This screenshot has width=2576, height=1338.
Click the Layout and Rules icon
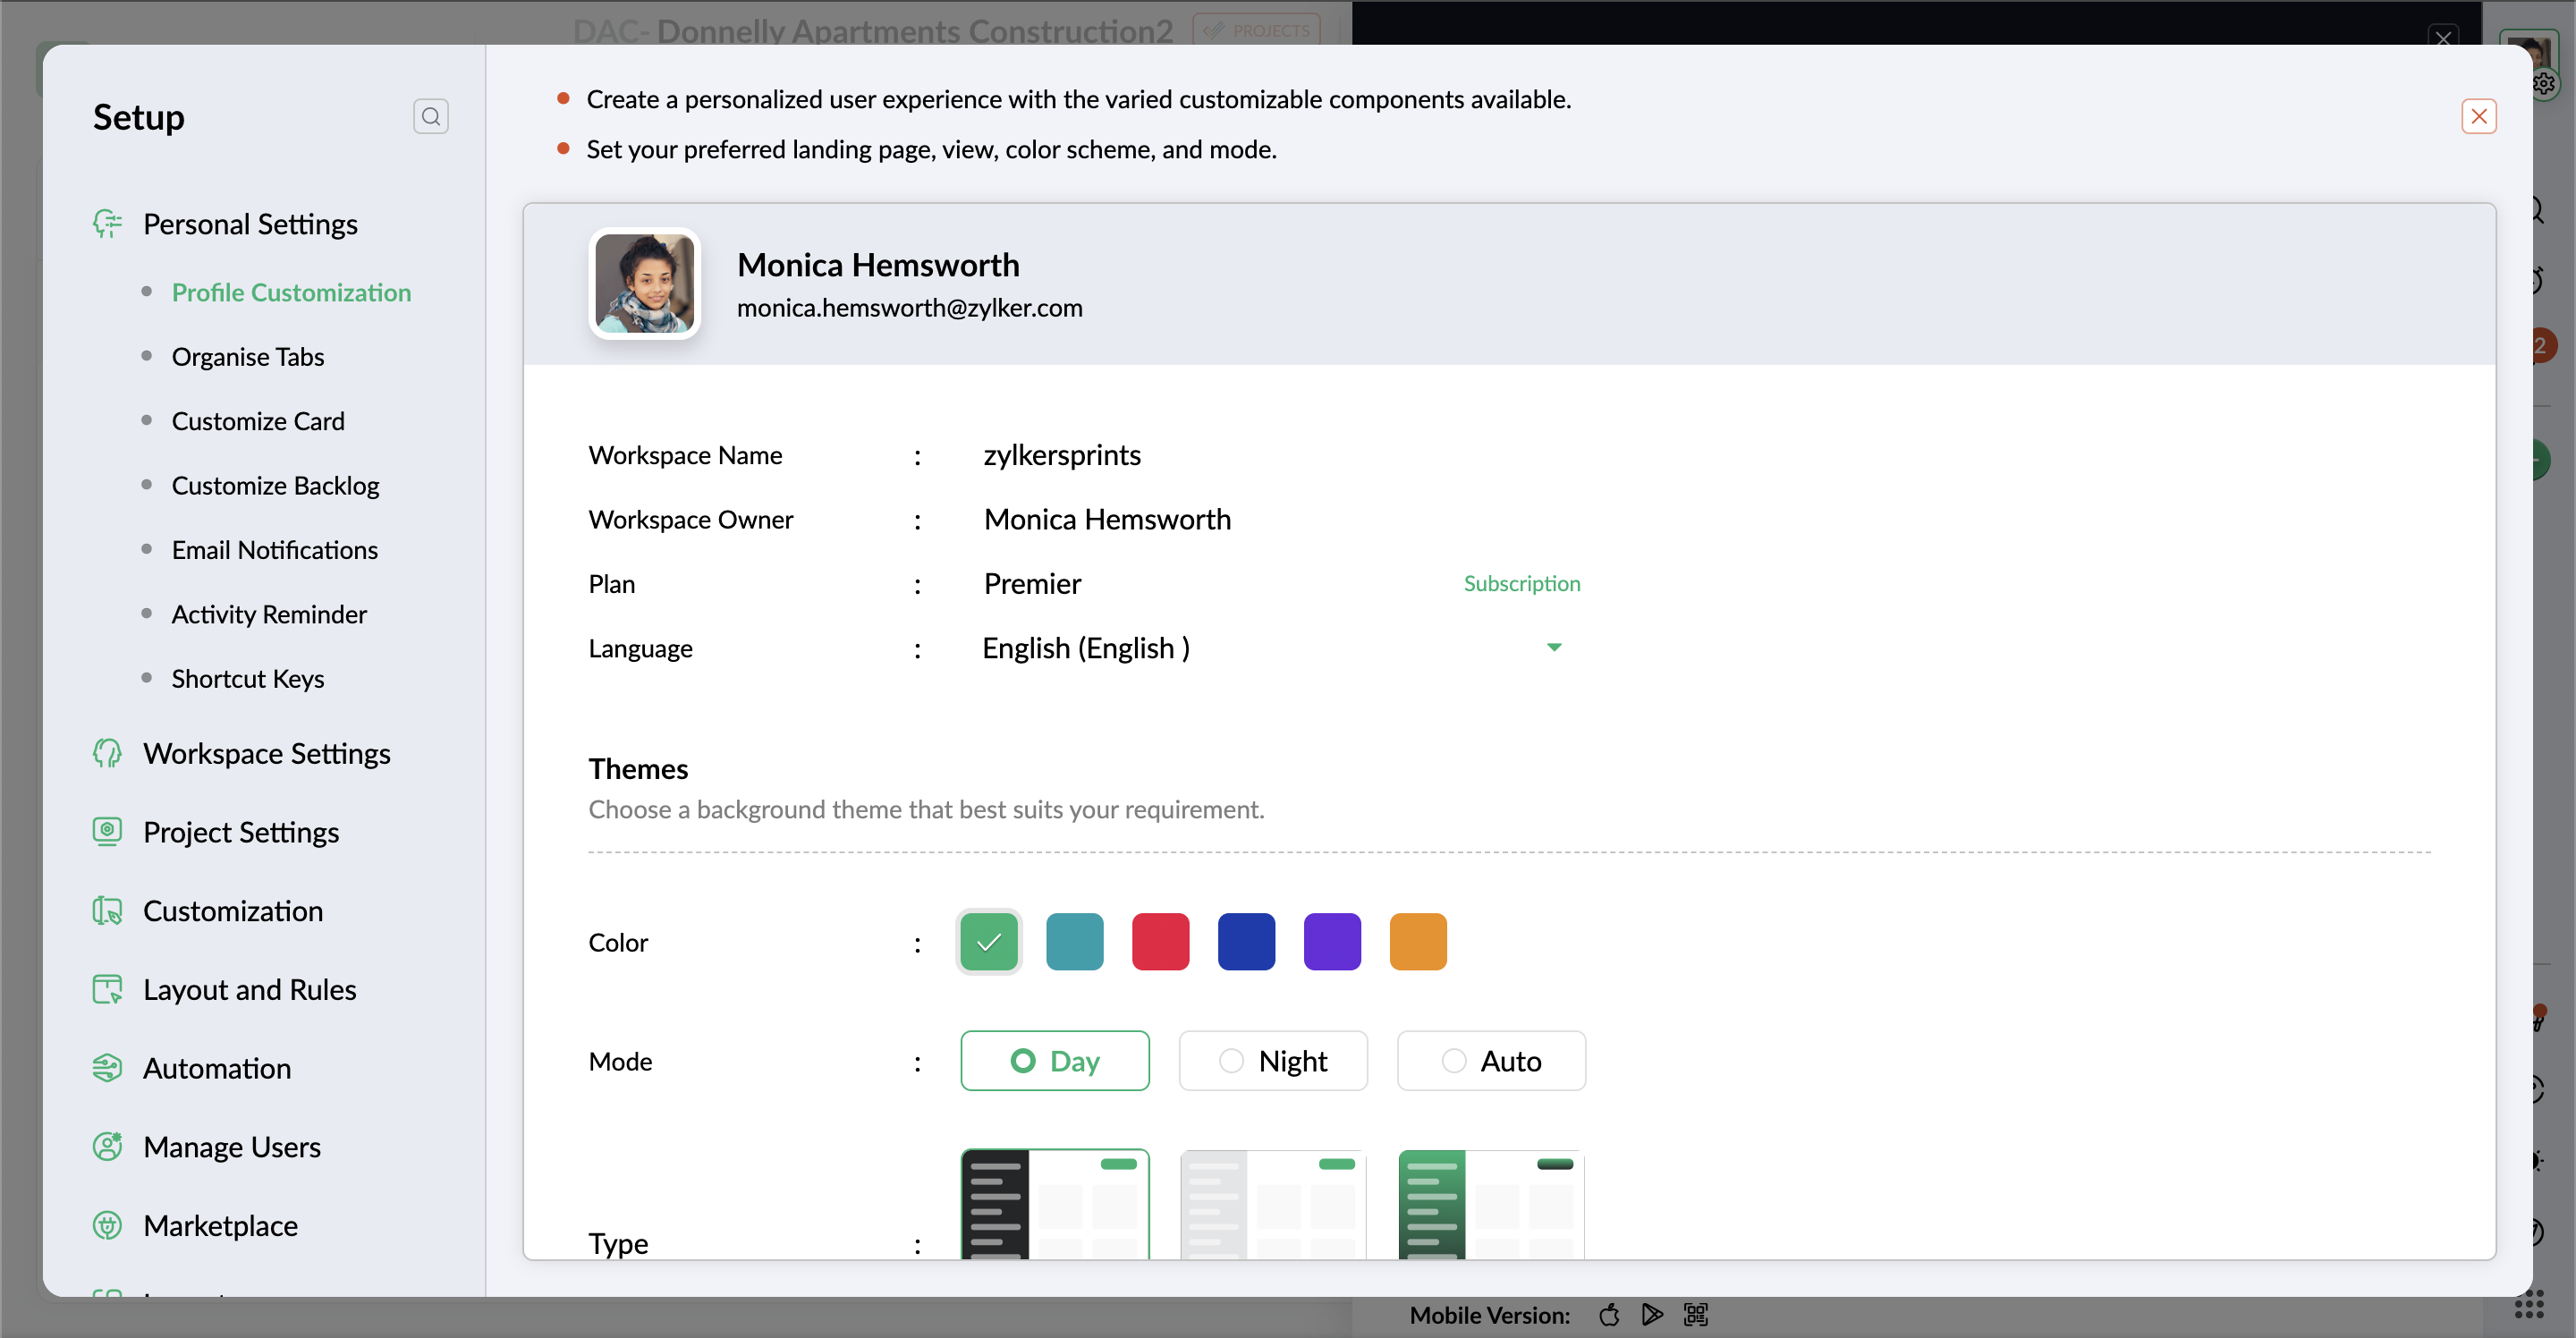[107, 988]
